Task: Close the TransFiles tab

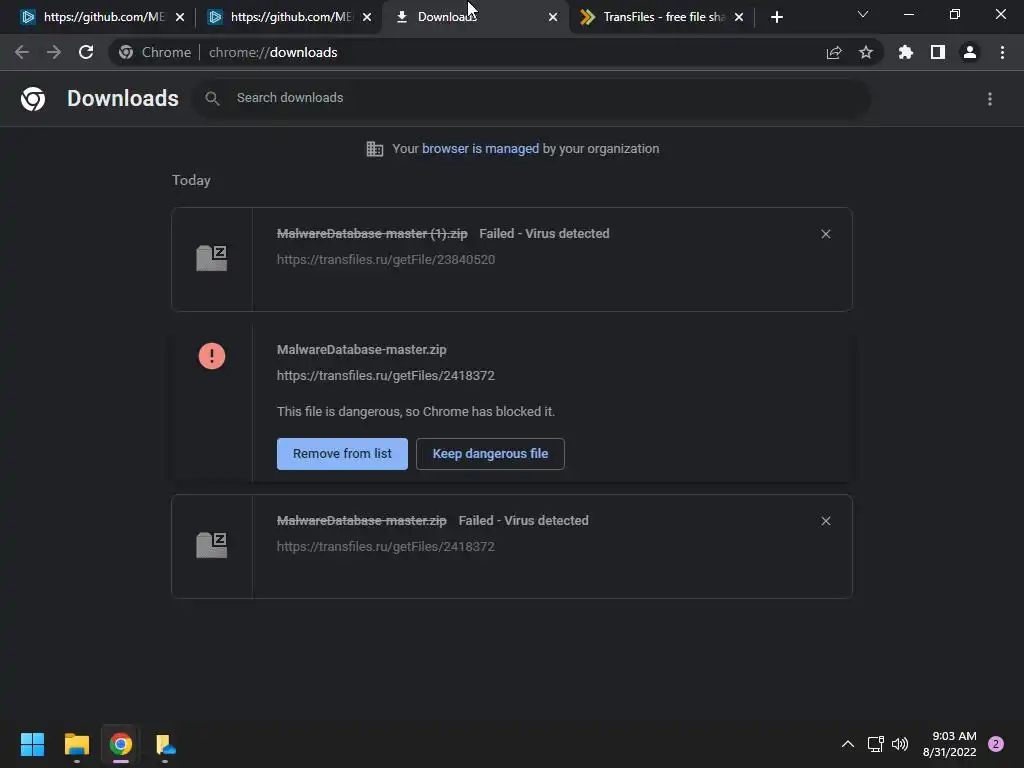Action: pos(739,17)
